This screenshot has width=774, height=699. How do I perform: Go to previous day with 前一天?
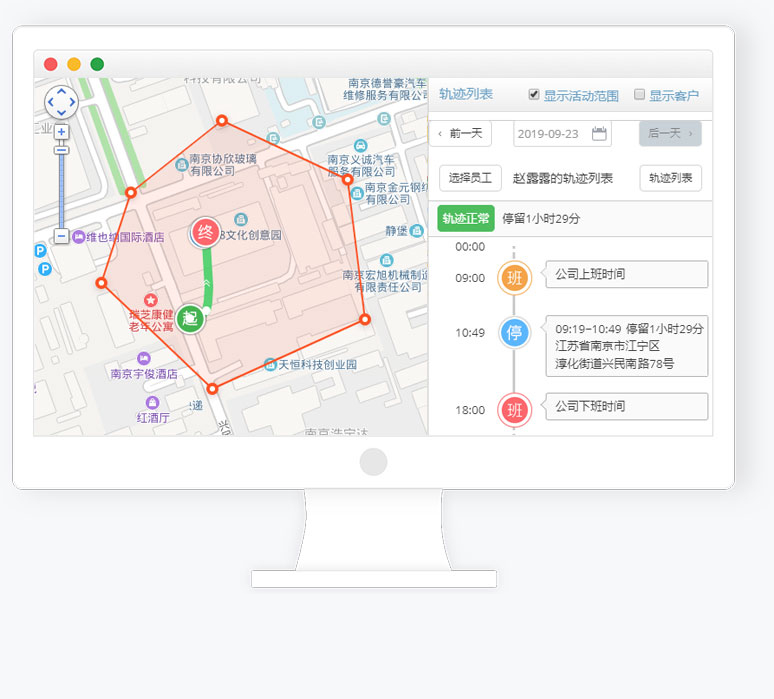click(x=461, y=133)
